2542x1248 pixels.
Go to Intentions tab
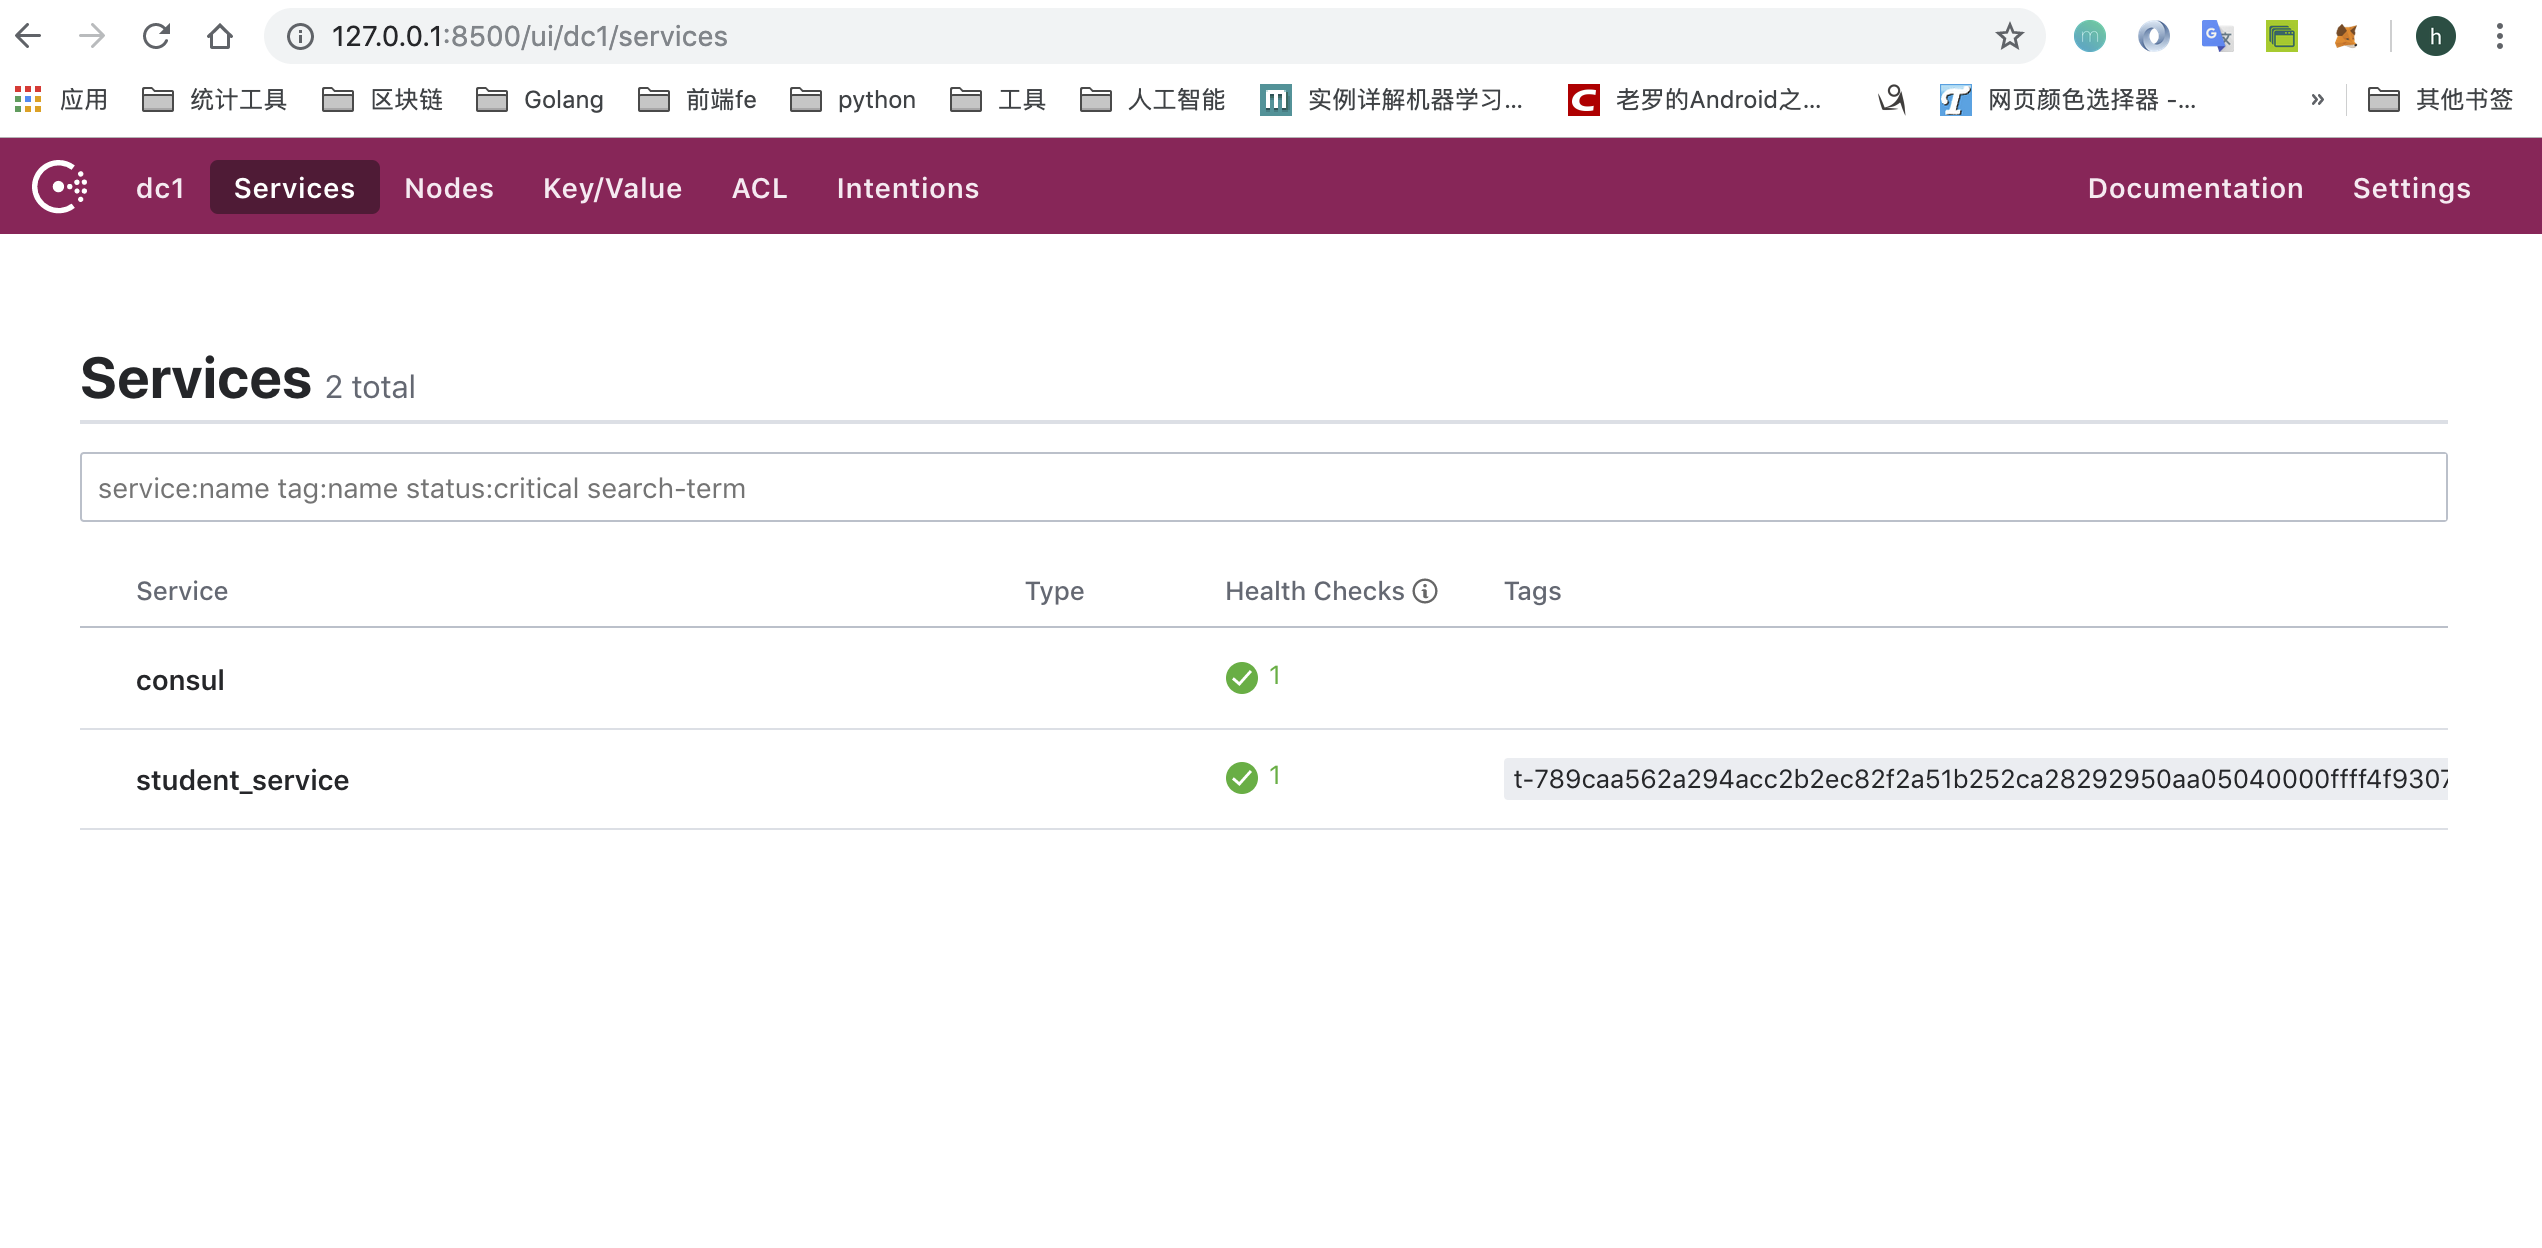tap(907, 188)
